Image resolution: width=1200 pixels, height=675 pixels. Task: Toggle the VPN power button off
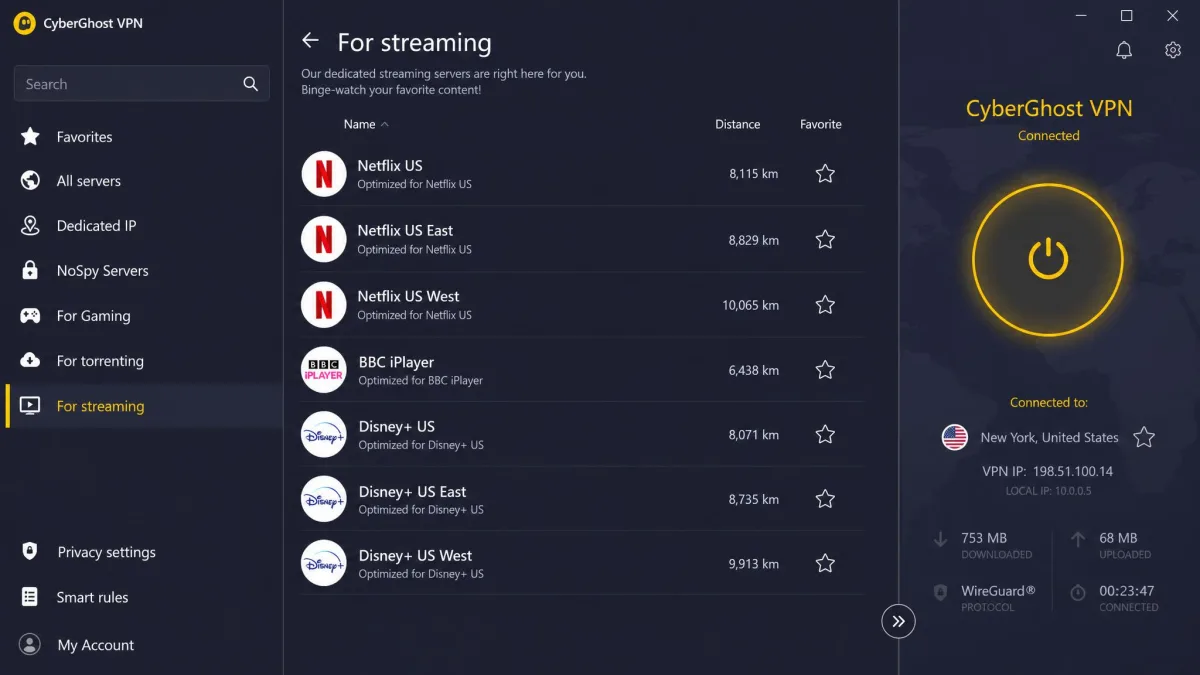coord(1048,260)
